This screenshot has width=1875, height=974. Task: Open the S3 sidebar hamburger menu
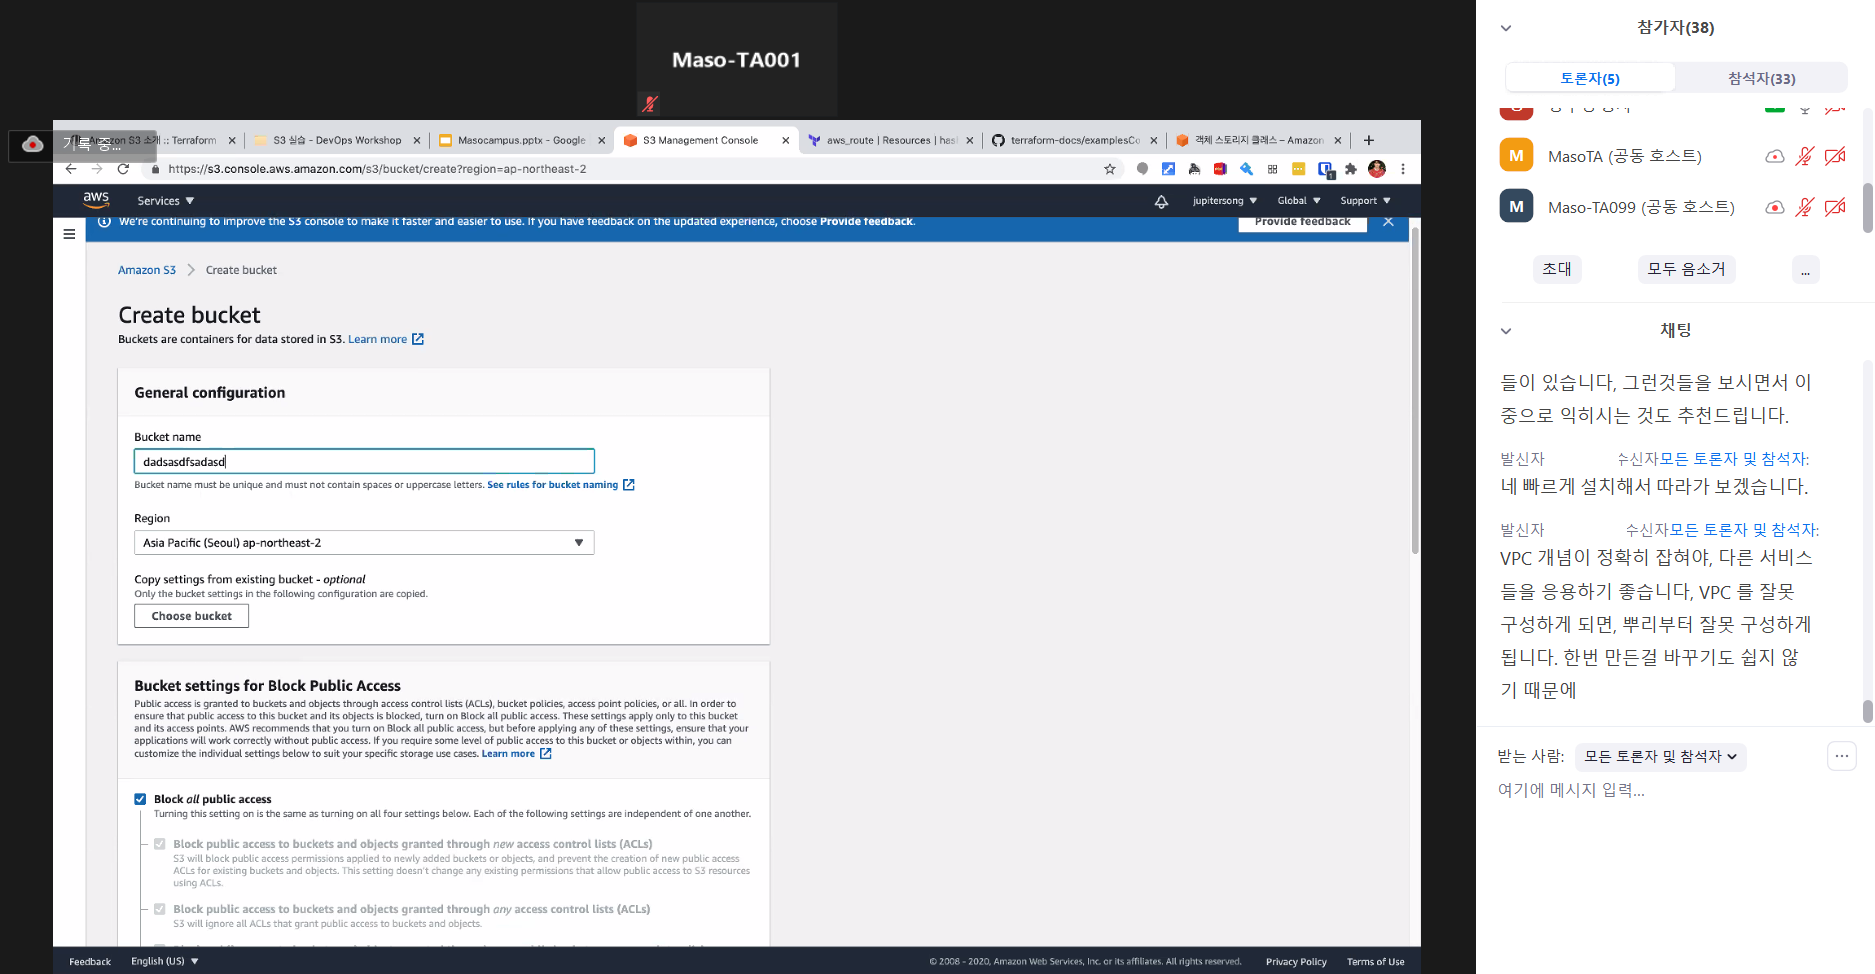click(69, 234)
